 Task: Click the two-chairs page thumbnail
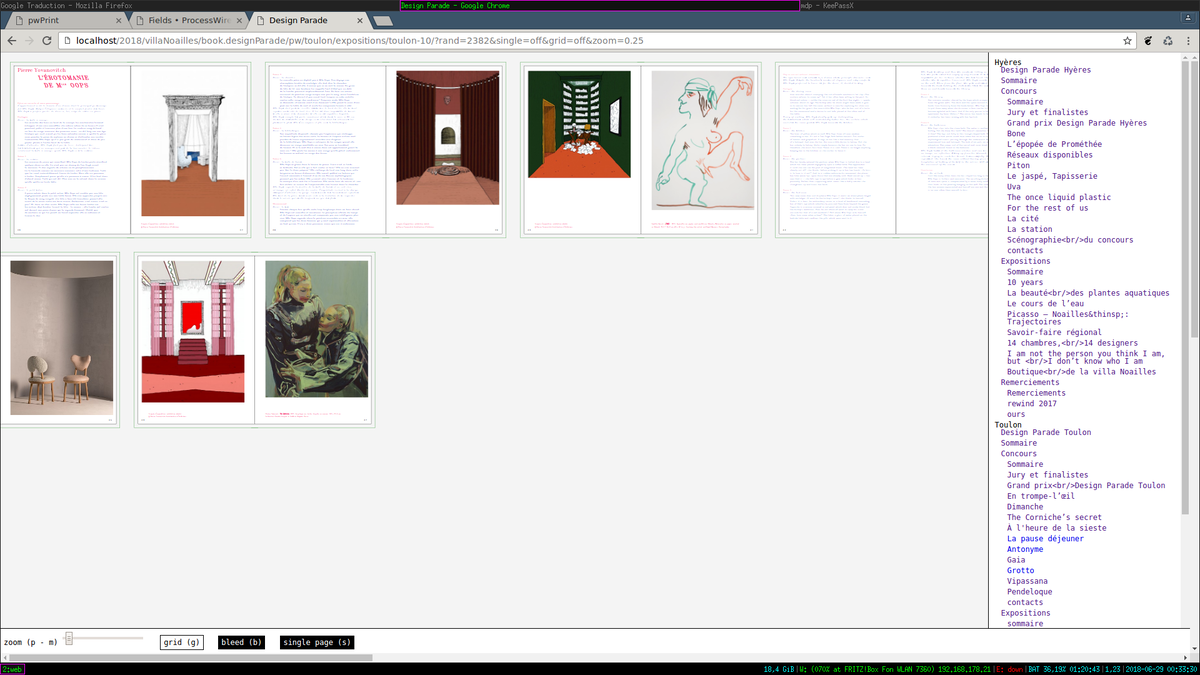click(x=59, y=340)
